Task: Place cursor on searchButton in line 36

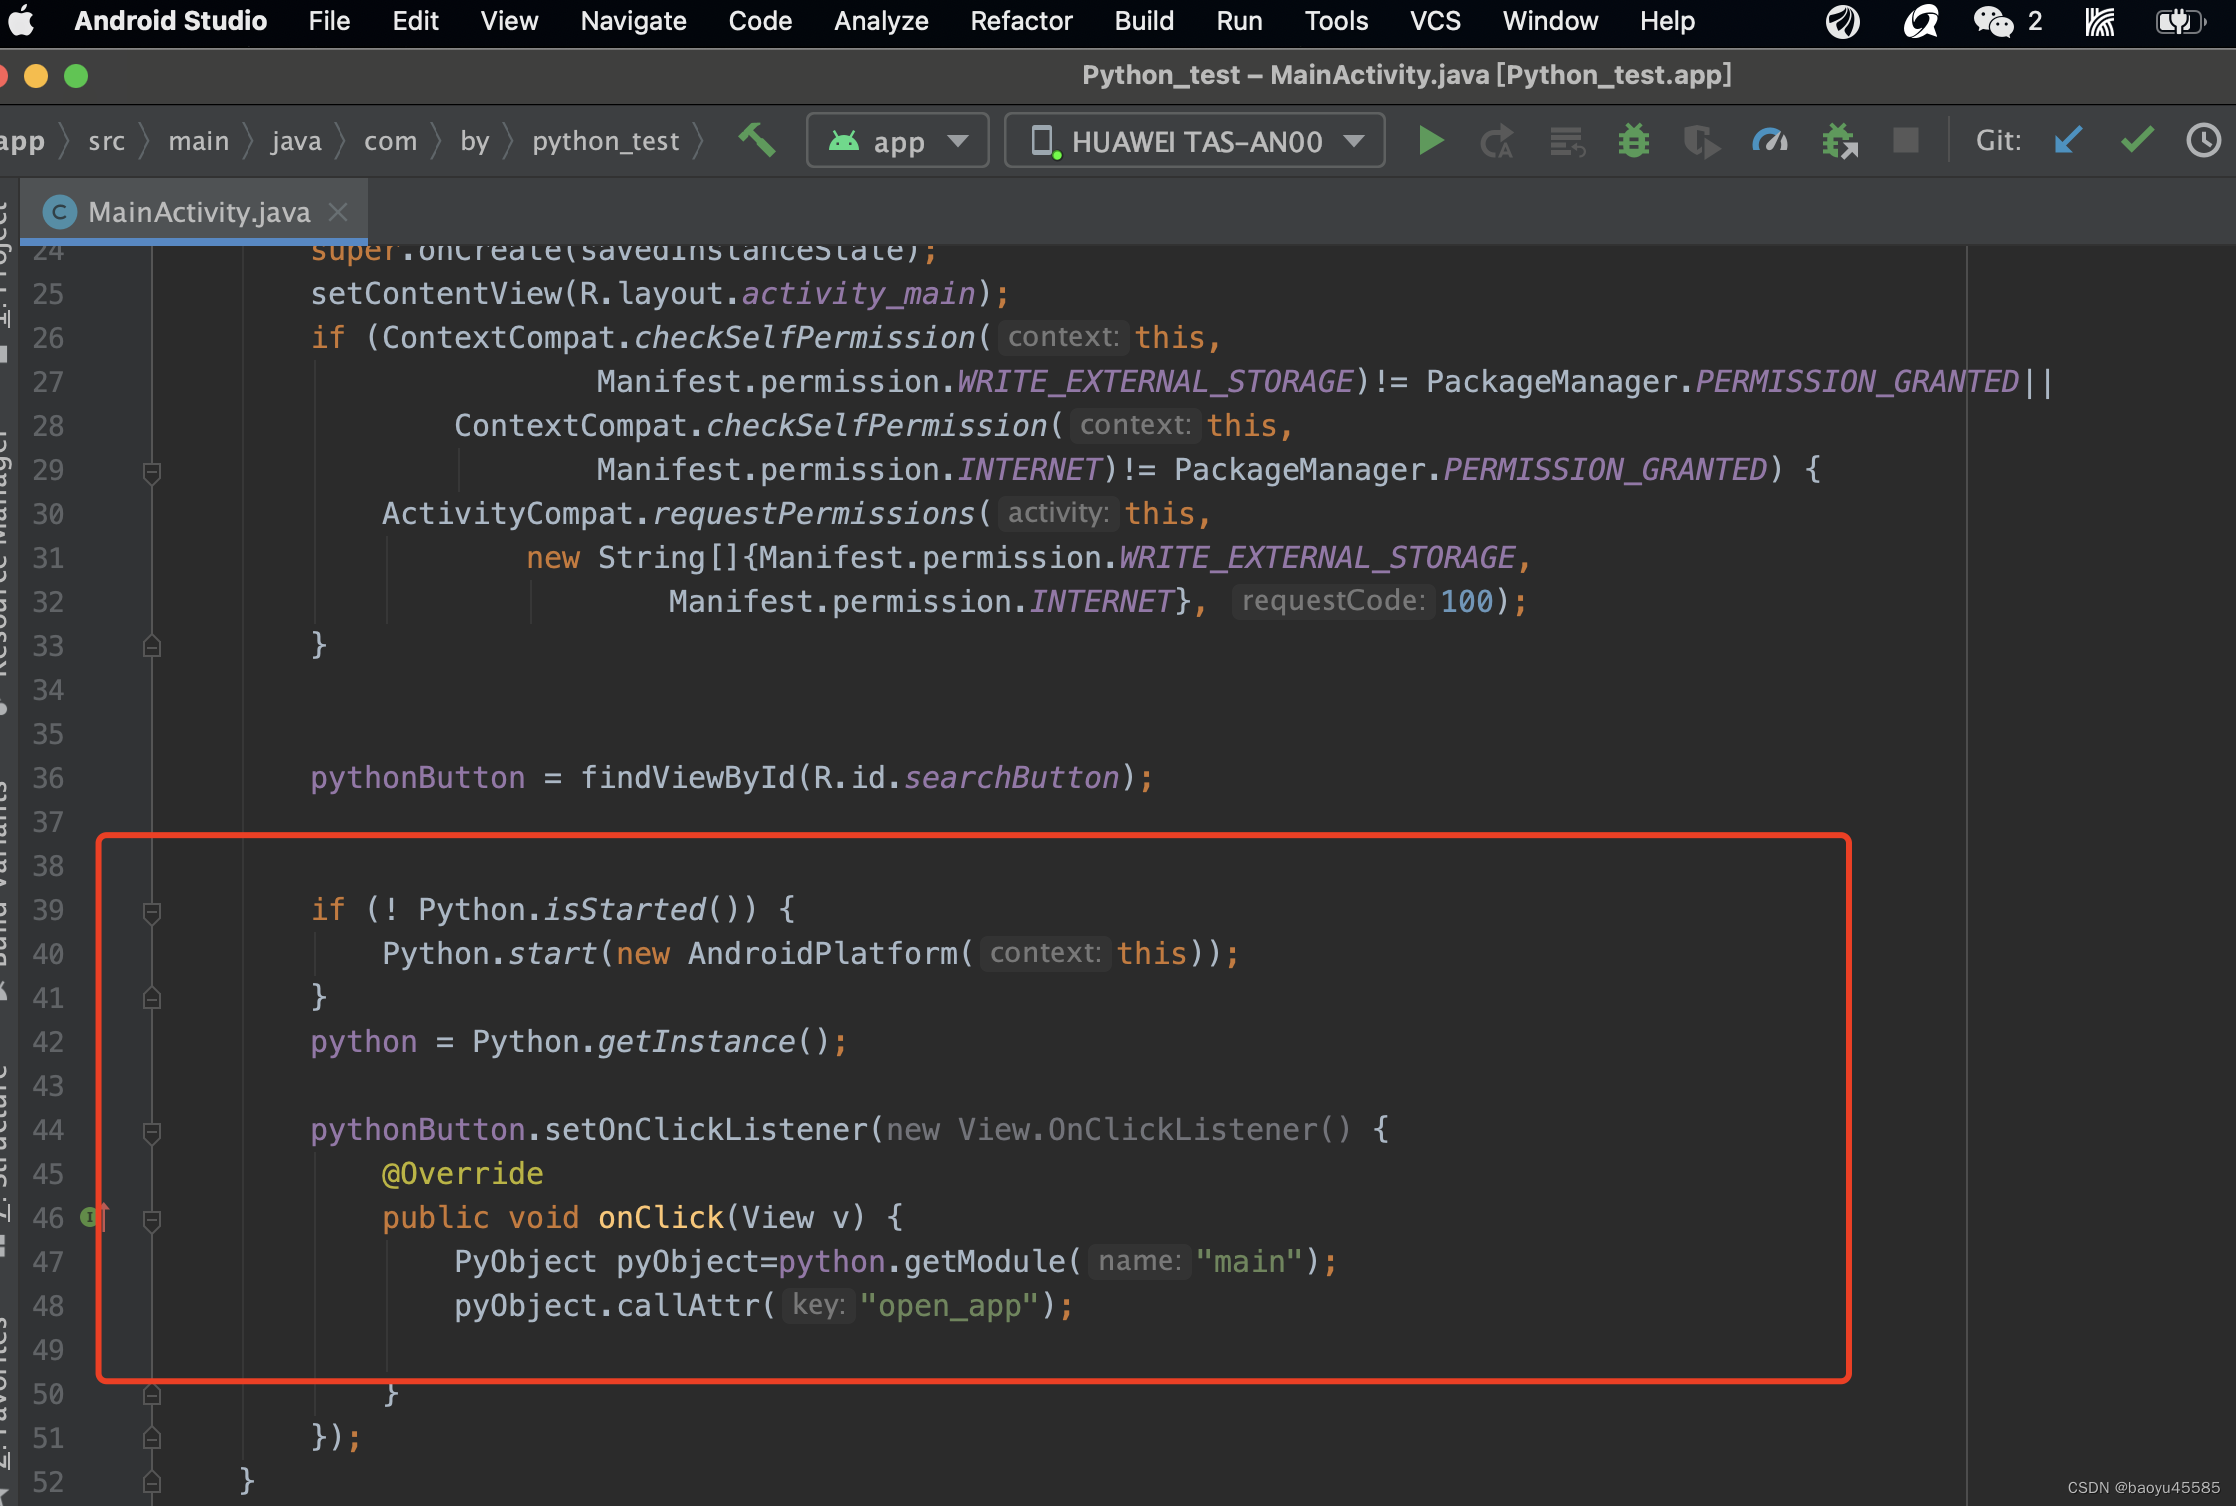Action: coord(1011,778)
